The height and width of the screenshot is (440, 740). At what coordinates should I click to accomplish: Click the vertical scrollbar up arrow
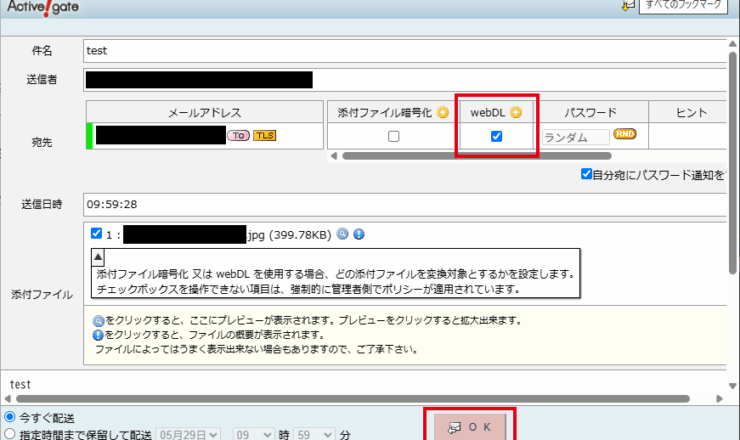(732, 44)
